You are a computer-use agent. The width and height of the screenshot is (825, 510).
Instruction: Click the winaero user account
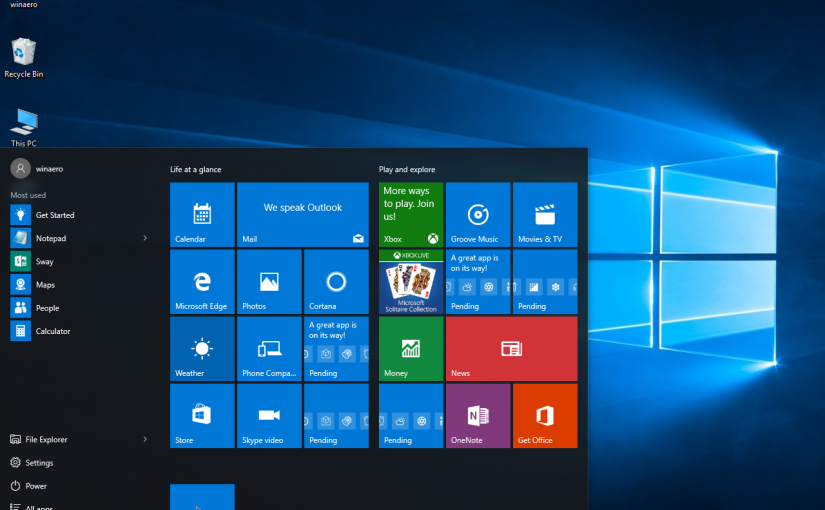coord(37,168)
